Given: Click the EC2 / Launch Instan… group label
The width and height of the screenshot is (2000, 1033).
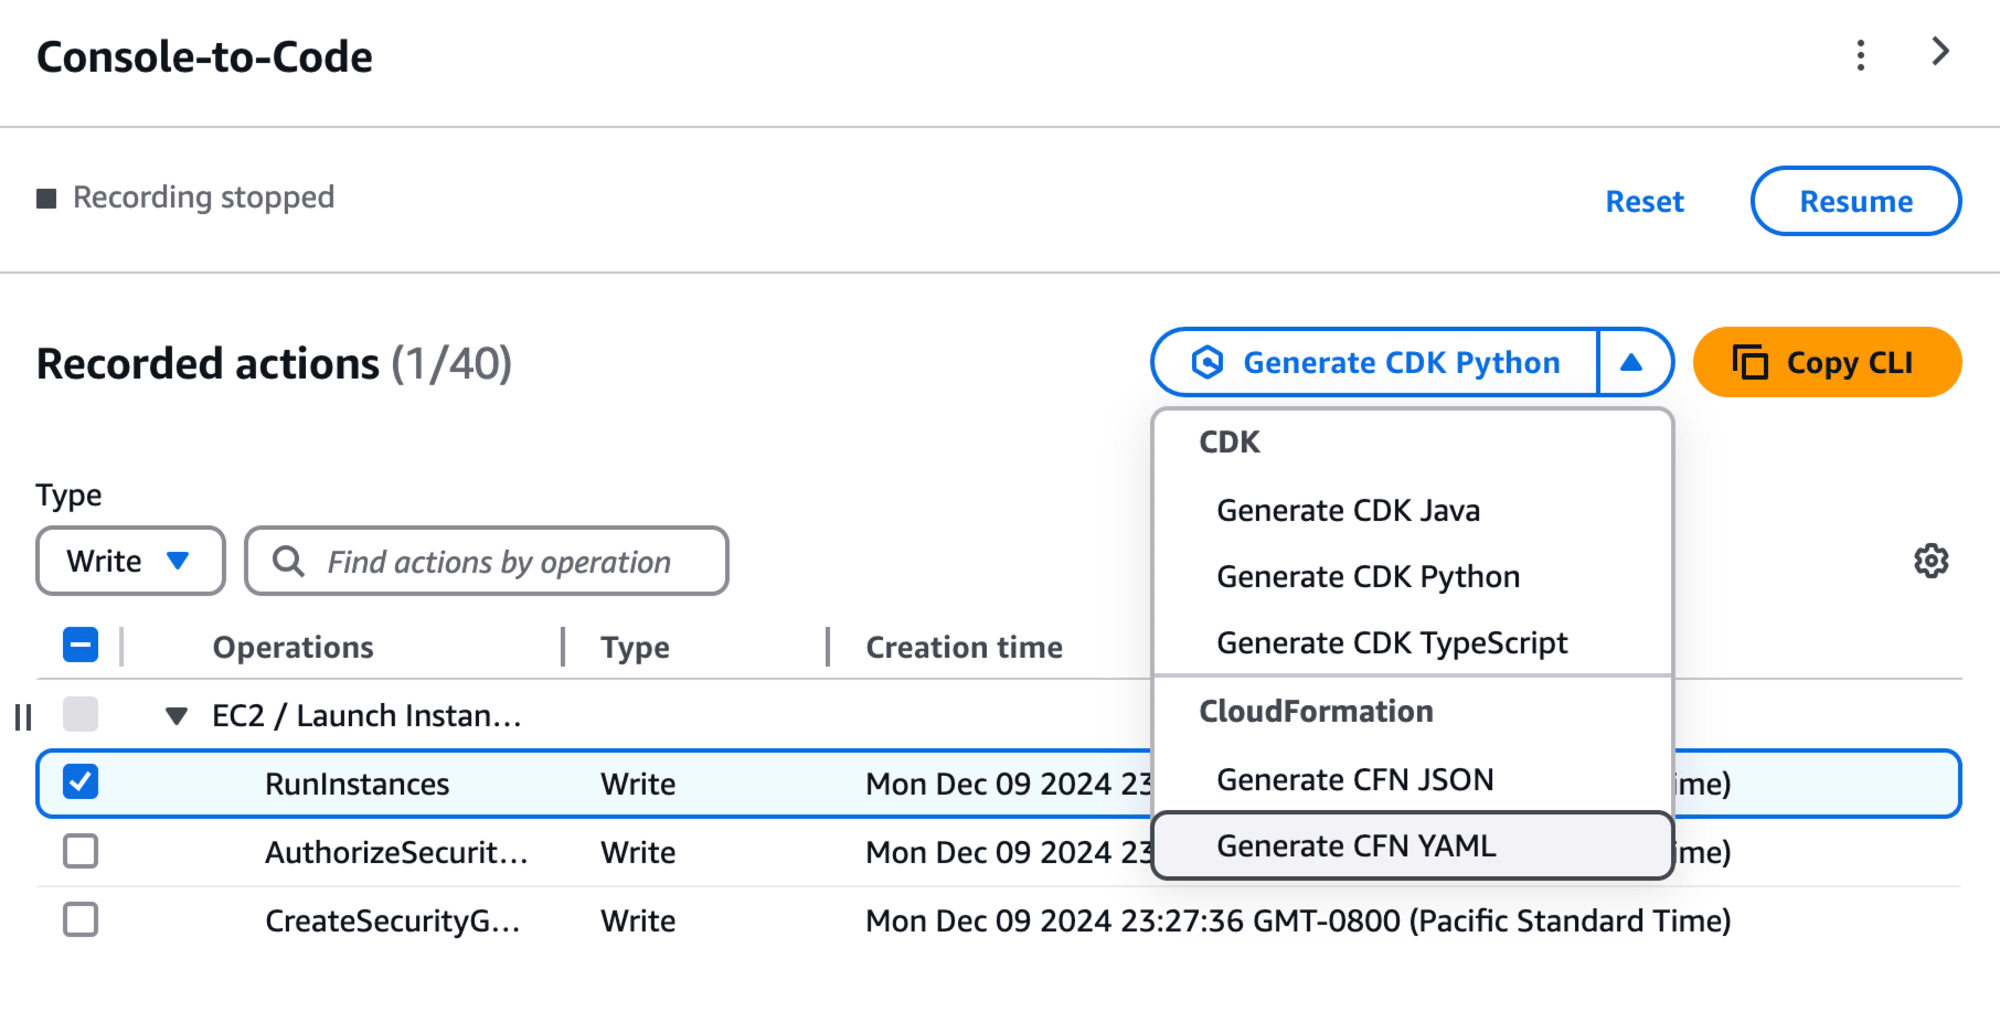Looking at the screenshot, I should (x=366, y=716).
